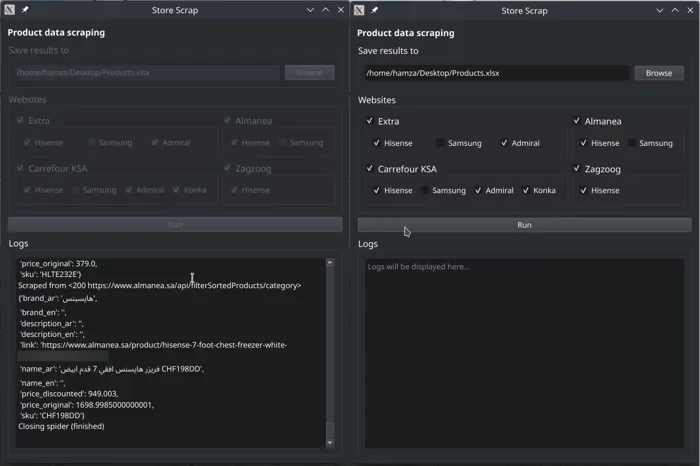This screenshot has width=700, height=466.
Task: Click the X app icon on the greyed-out window
Action: point(9,11)
